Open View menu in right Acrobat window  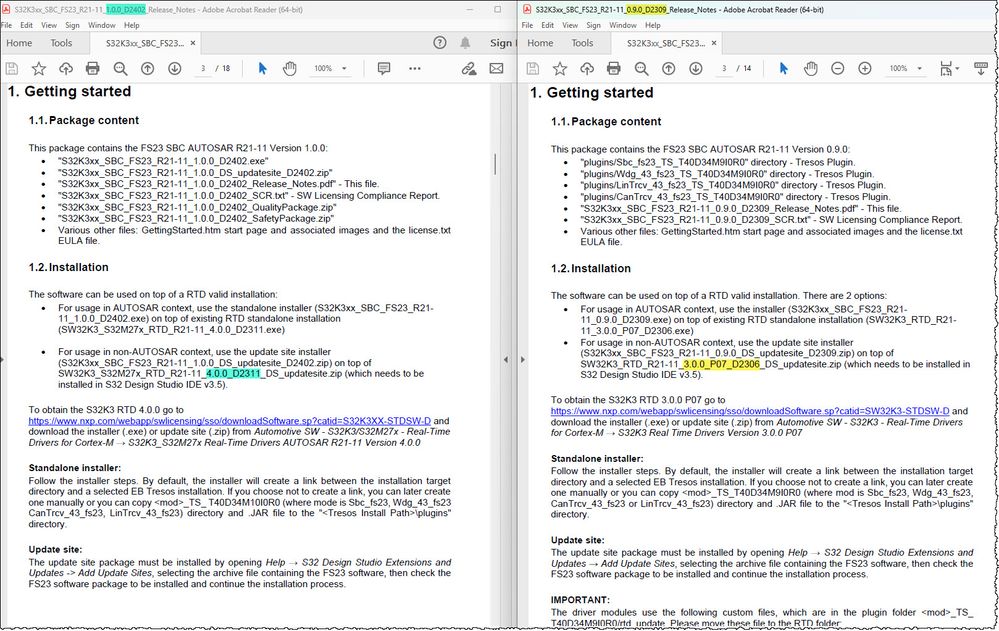[x=570, y=25]
